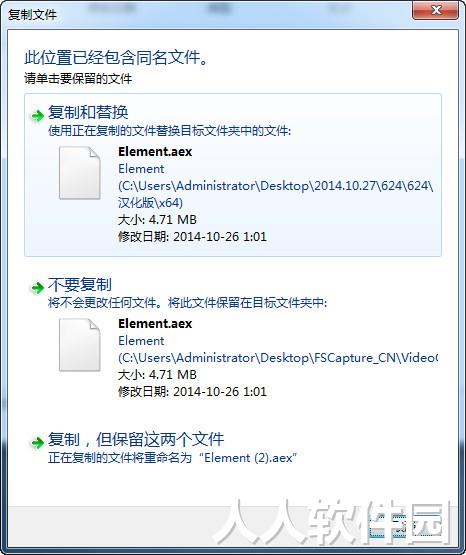Viewport: 466px width, 555px height.
Task: Click 修改日期 line in 复制和替换 section
Action: [192, 237]
